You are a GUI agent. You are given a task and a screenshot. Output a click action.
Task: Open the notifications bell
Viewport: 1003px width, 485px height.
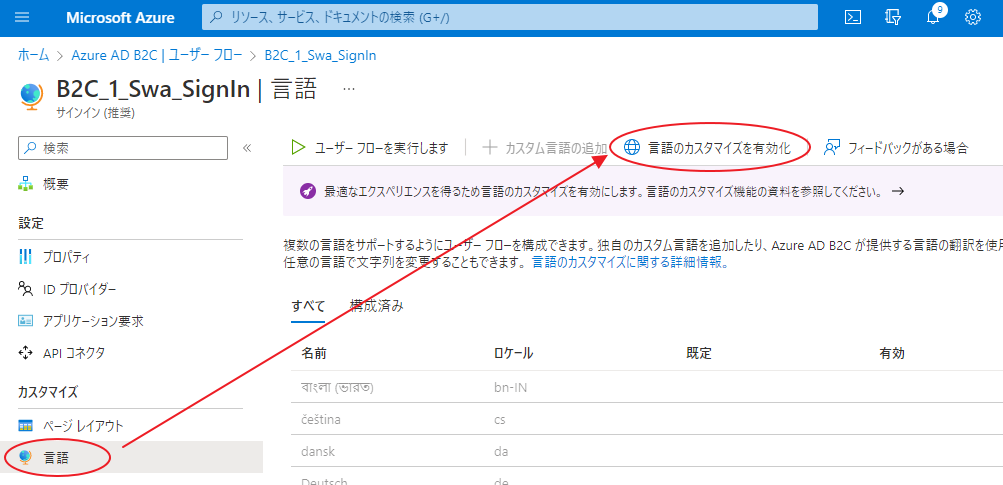pos(933,17)
